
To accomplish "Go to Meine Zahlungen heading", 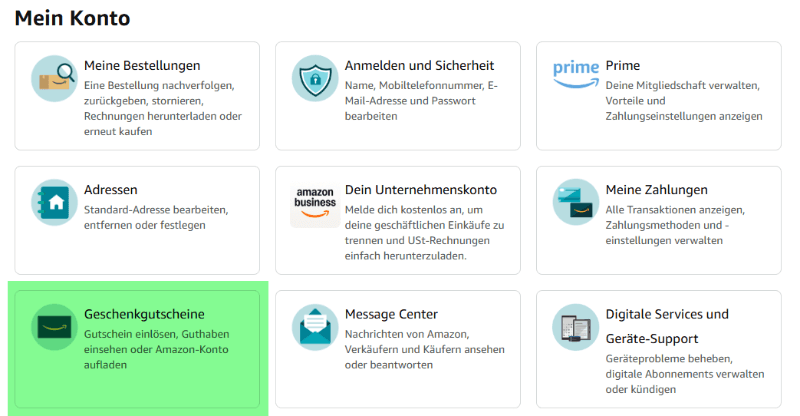I will tap(656, 190).
